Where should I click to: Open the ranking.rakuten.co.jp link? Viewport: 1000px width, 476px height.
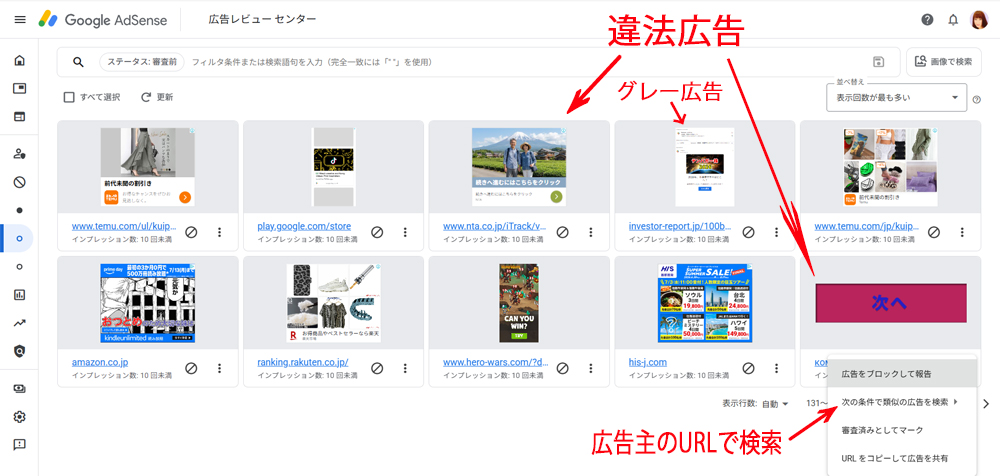pos(303,362)
